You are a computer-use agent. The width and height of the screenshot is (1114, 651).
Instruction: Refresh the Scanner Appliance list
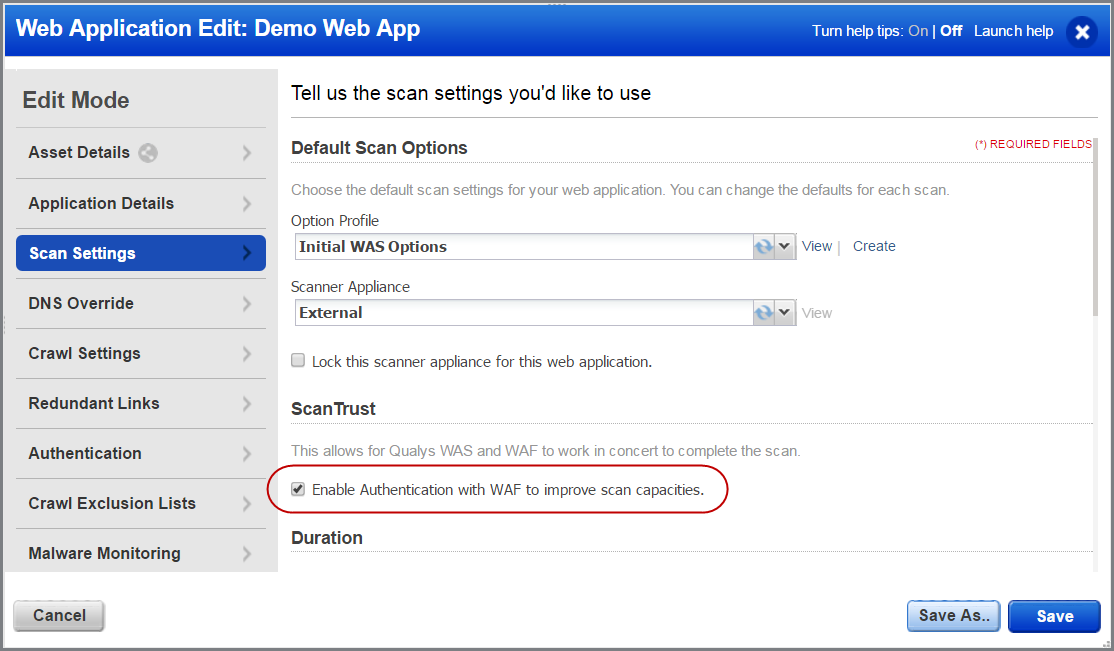tap(764, 313)
